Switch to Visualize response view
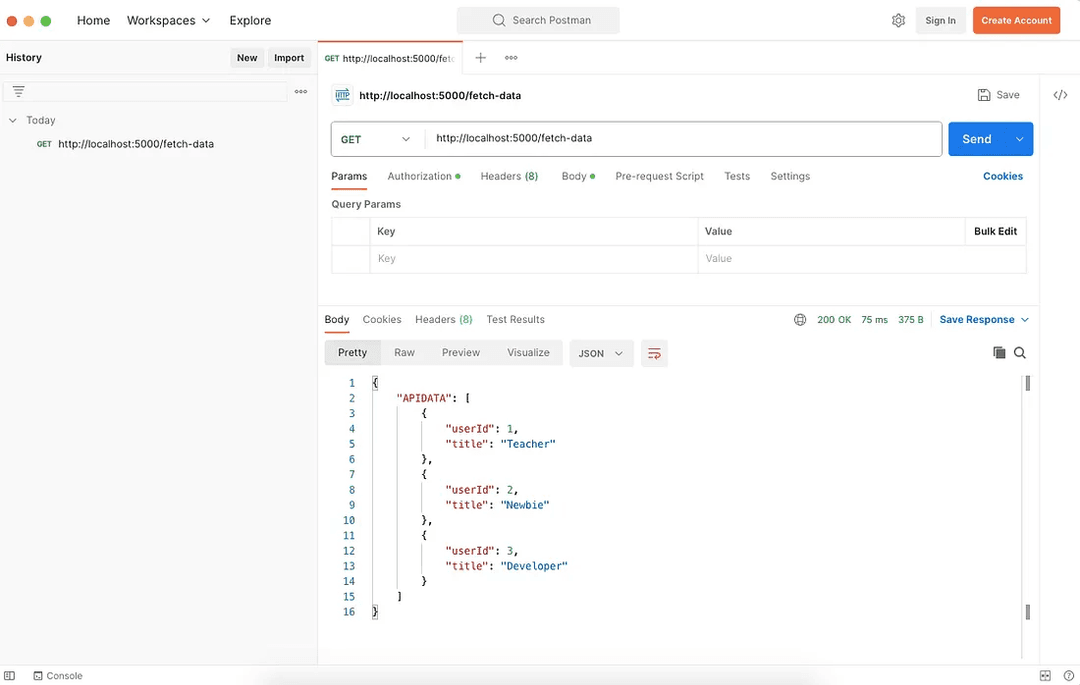Screen dimensions: 1080x685 (x=528, y=352)
